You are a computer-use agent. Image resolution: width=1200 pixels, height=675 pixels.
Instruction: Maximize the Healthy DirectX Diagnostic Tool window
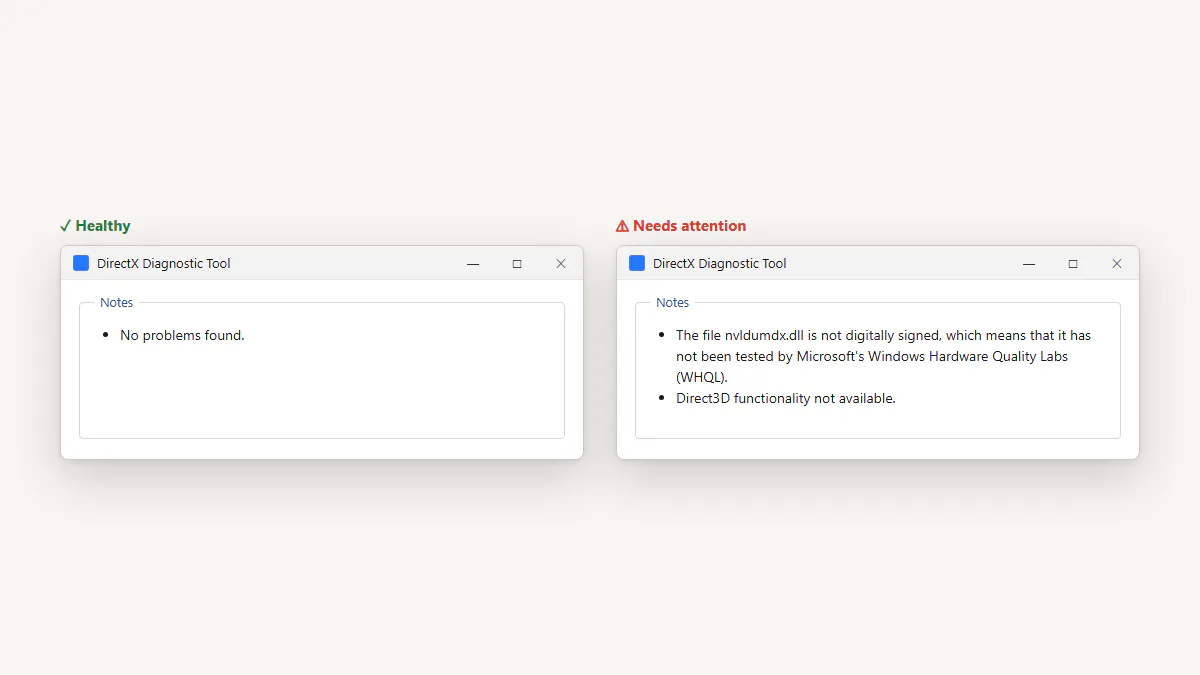coord(517,264)
